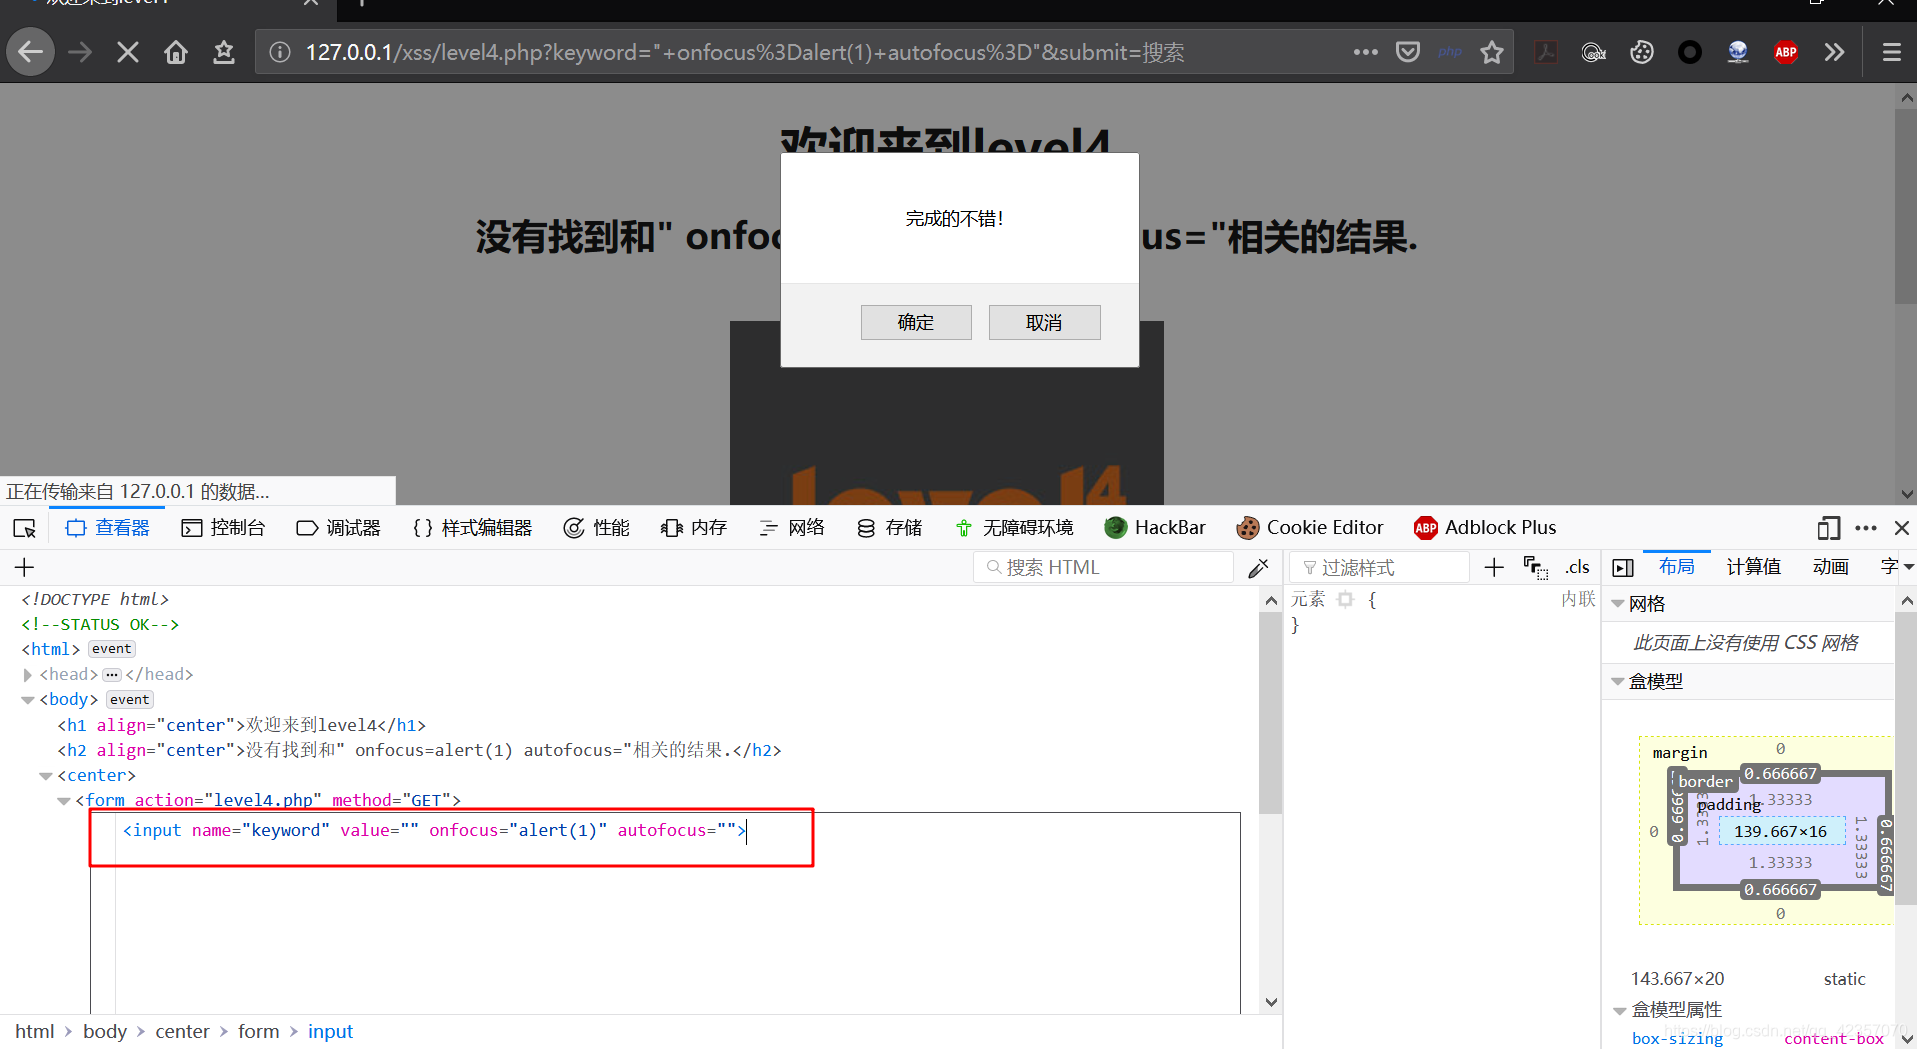This screenshot has width=1917, height=1049.
Task: Click the 过滤样式 filter styles field
Action: 1379,568
